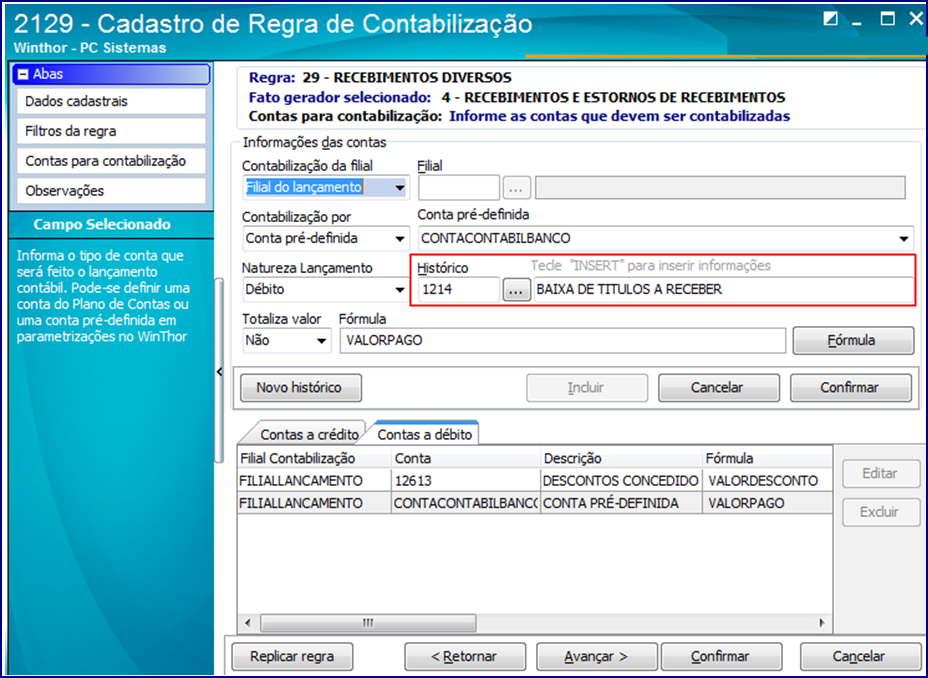Click the restore-down window icon in title bar
The width and height of the screenshot is (928, 678).
click(831, 19)
